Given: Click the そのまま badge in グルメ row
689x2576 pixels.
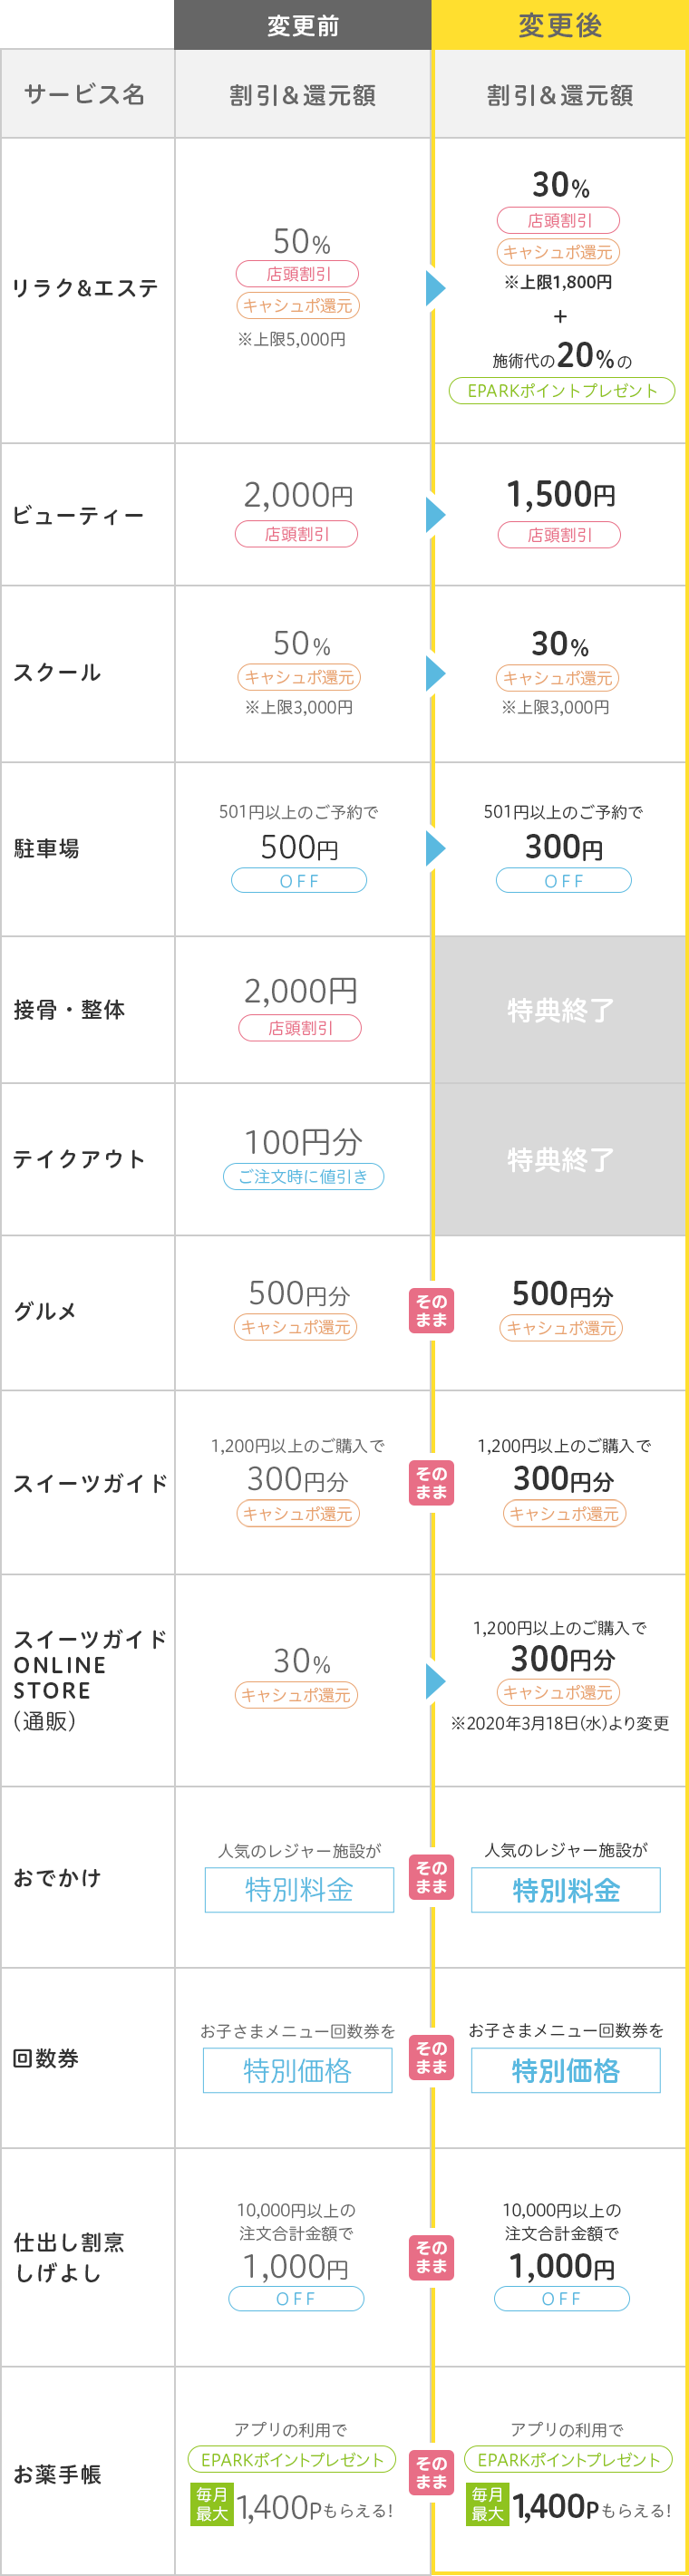Looking at the screenshot, I should [432, 1311].
